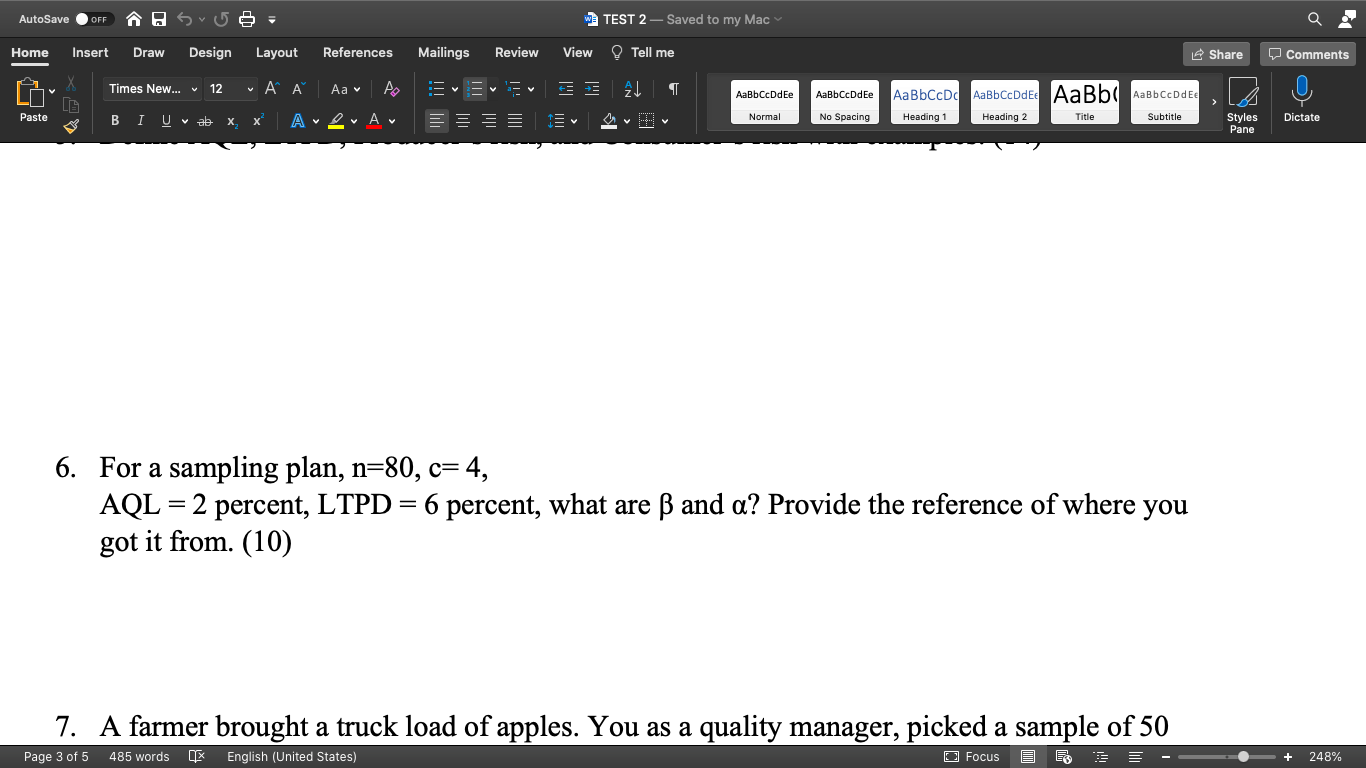The height and width of the screenshot is (768, 1366).
Task: Open the English (United States) language setting
Action: click(291, 757)
